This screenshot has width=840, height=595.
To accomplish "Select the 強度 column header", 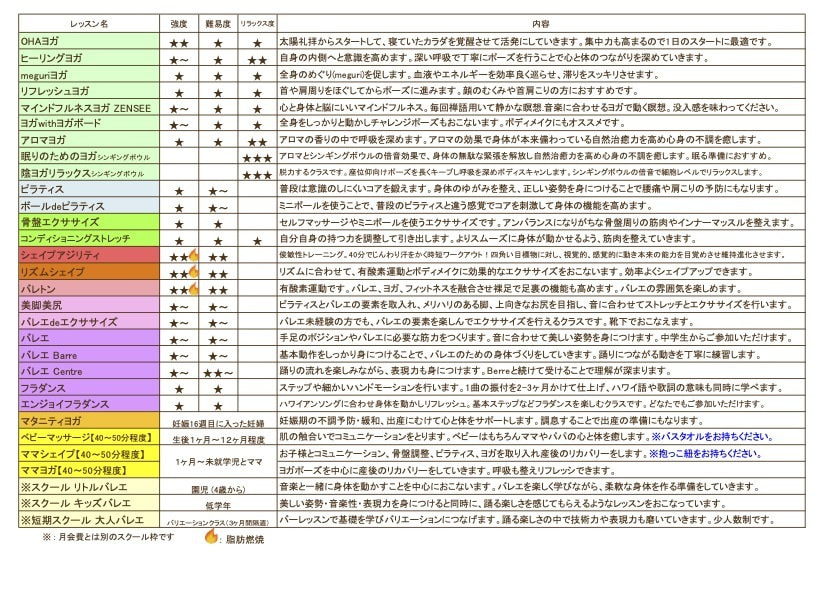I will pos(179,24).
